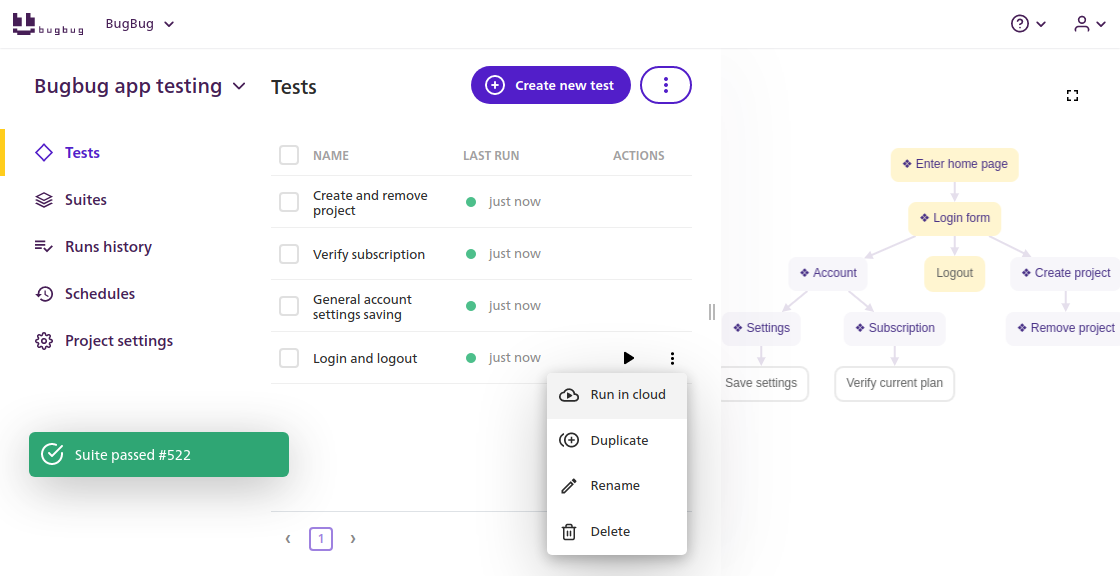Open Project settings section
The image size is (1120, 576).
pos(104,341)
